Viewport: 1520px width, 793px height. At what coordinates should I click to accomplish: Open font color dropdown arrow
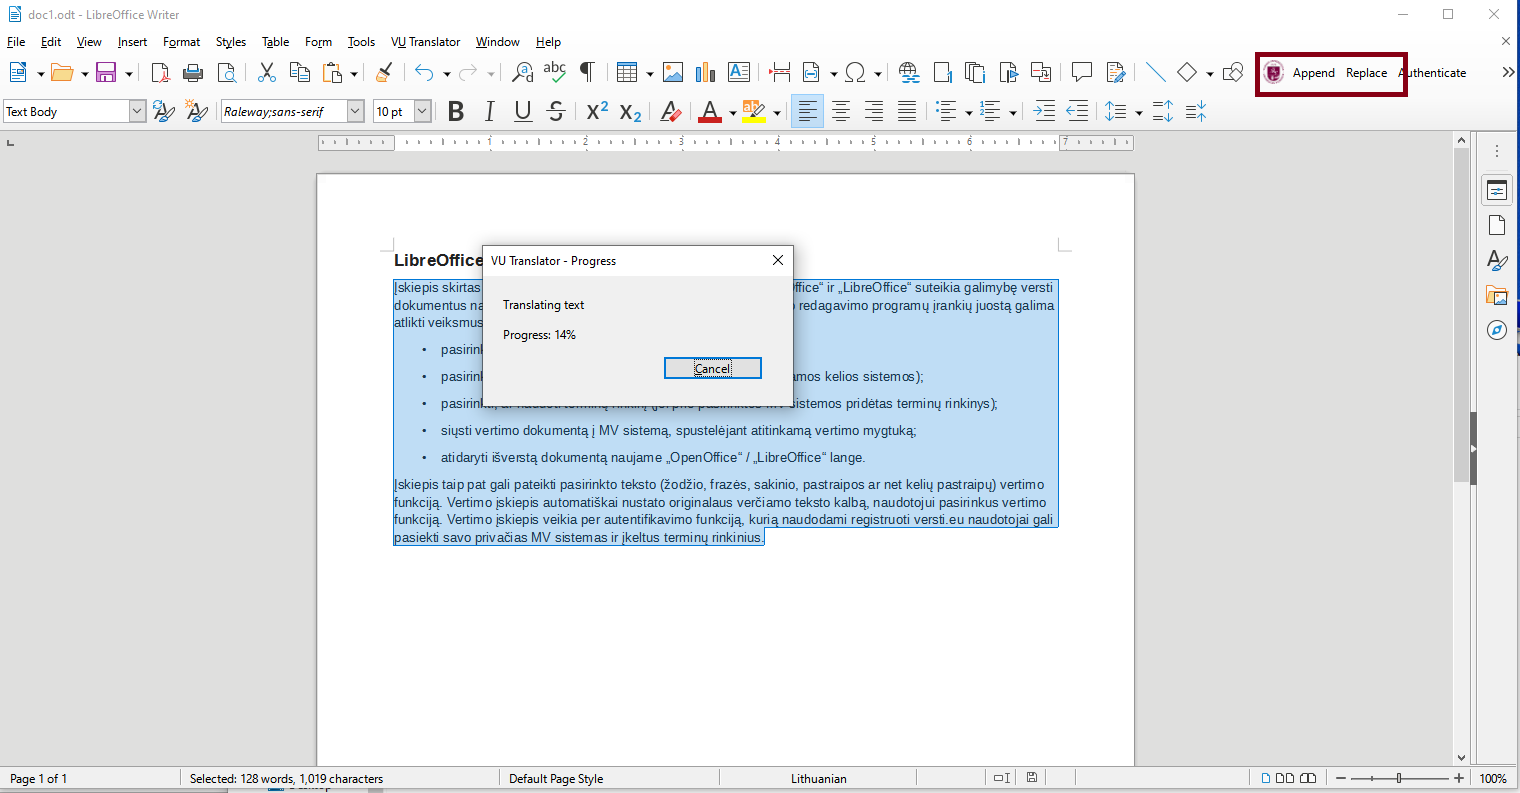pos(732,113)
